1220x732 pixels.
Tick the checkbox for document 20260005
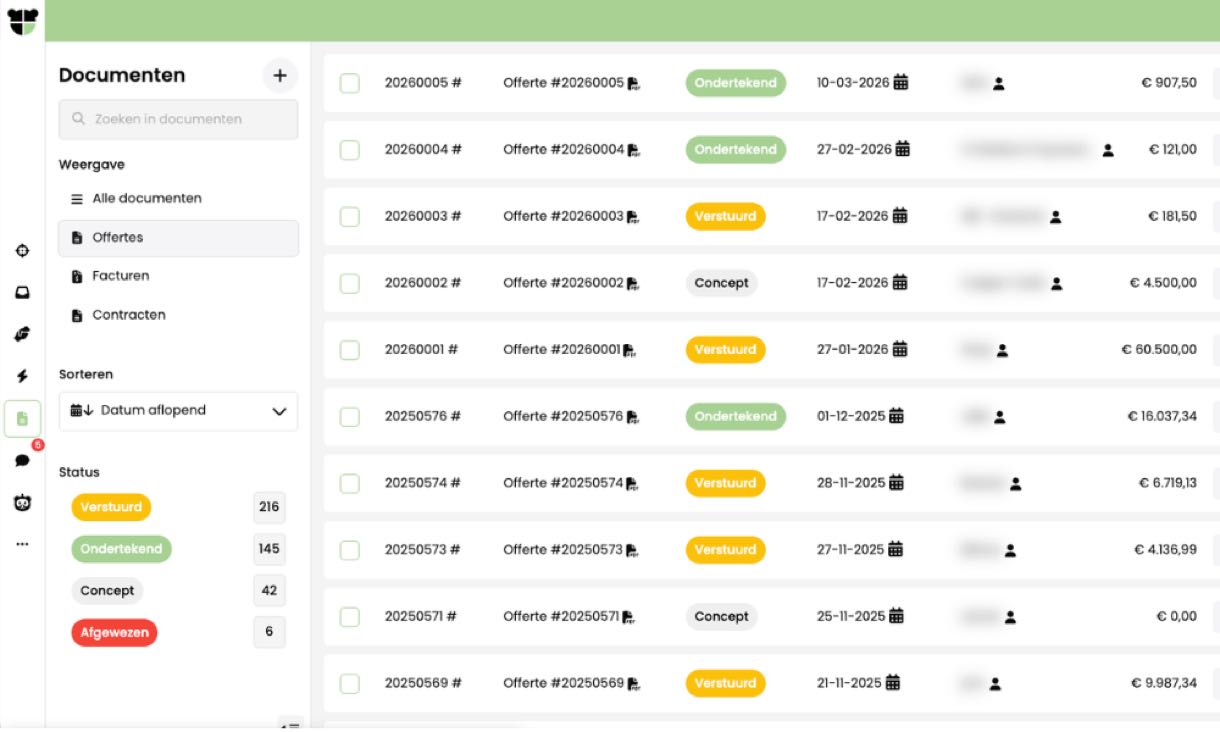click(x=350, y=83)
